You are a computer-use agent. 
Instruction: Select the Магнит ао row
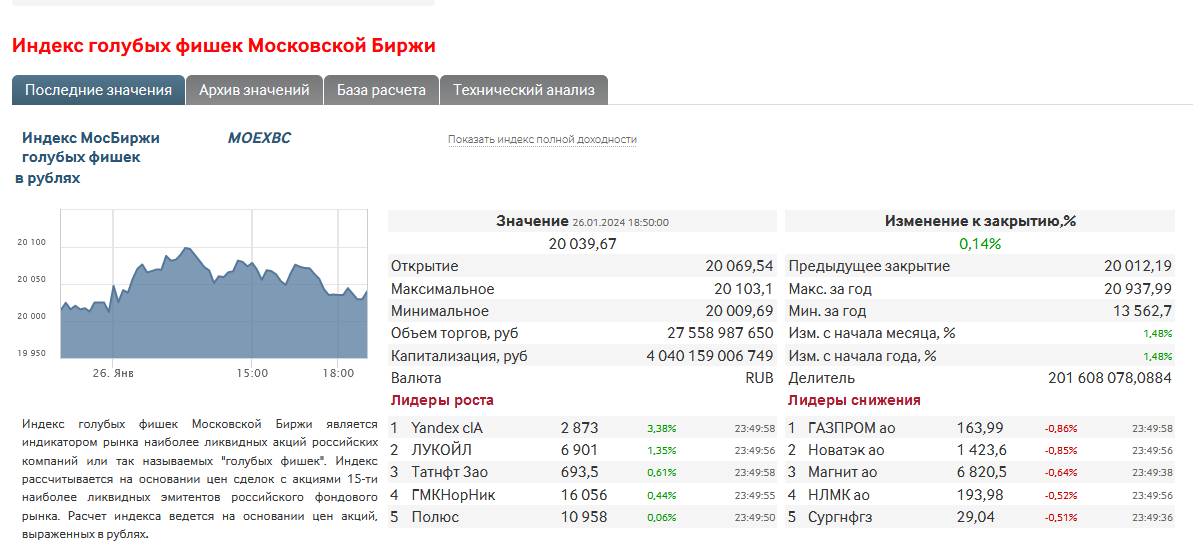coord(980,472)
